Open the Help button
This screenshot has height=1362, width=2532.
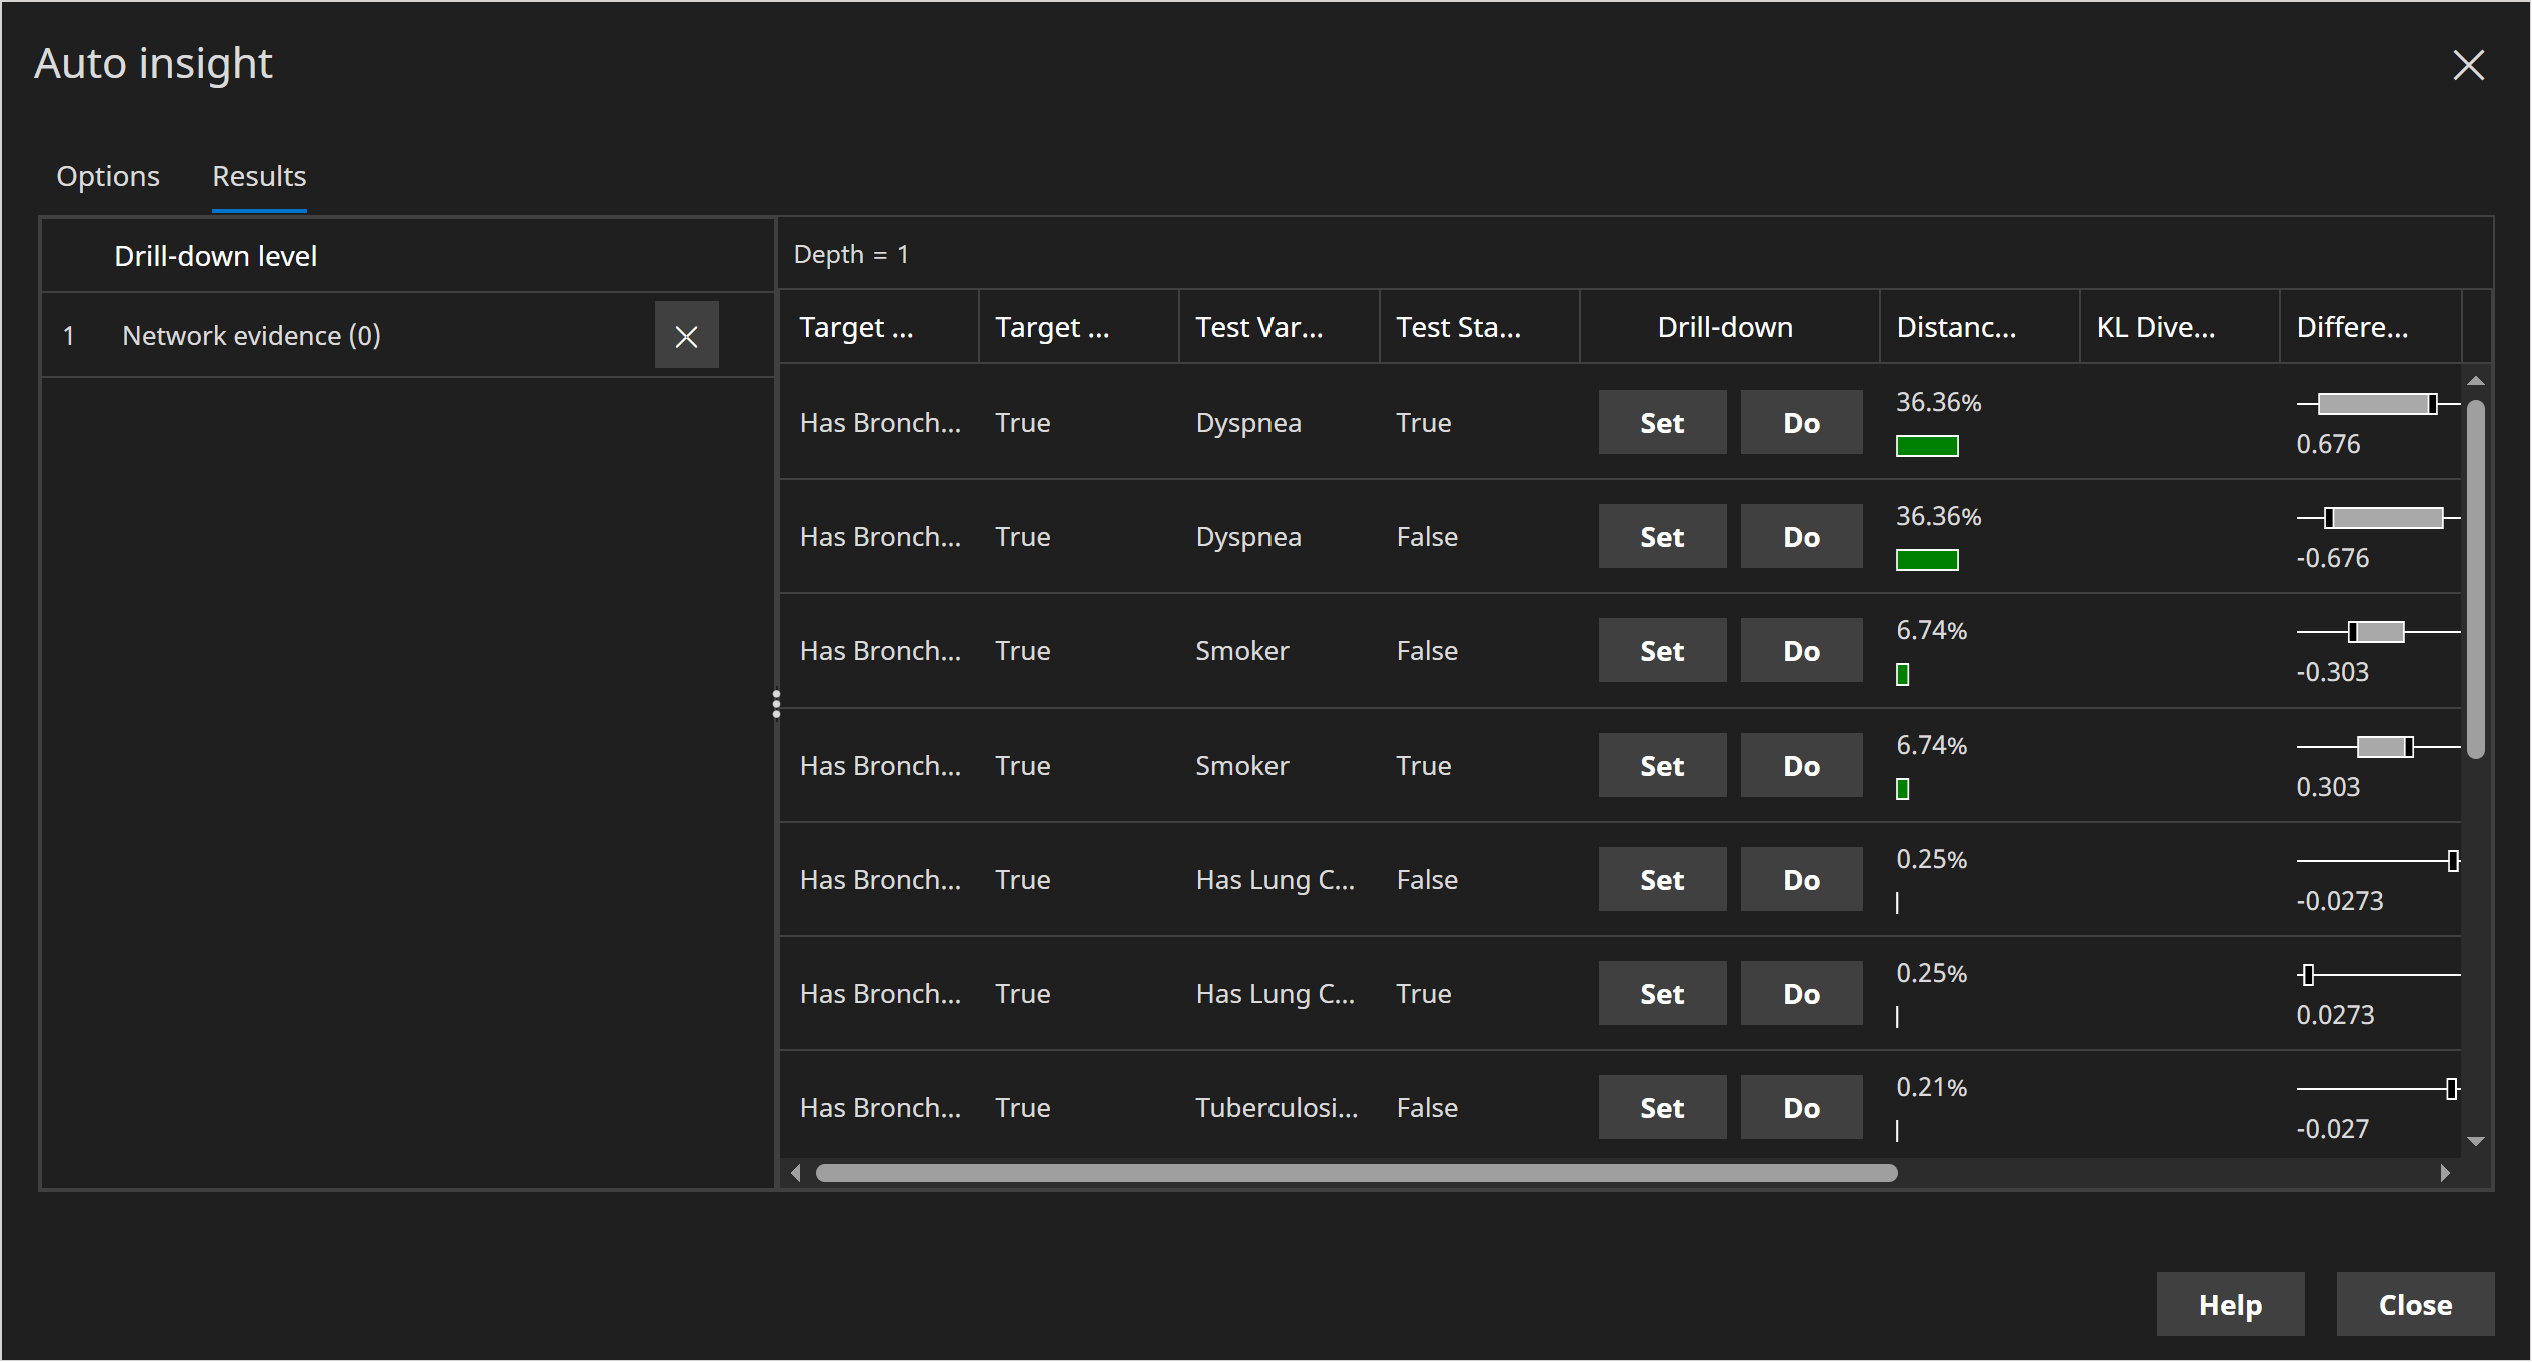(x=2230, y=1304)
